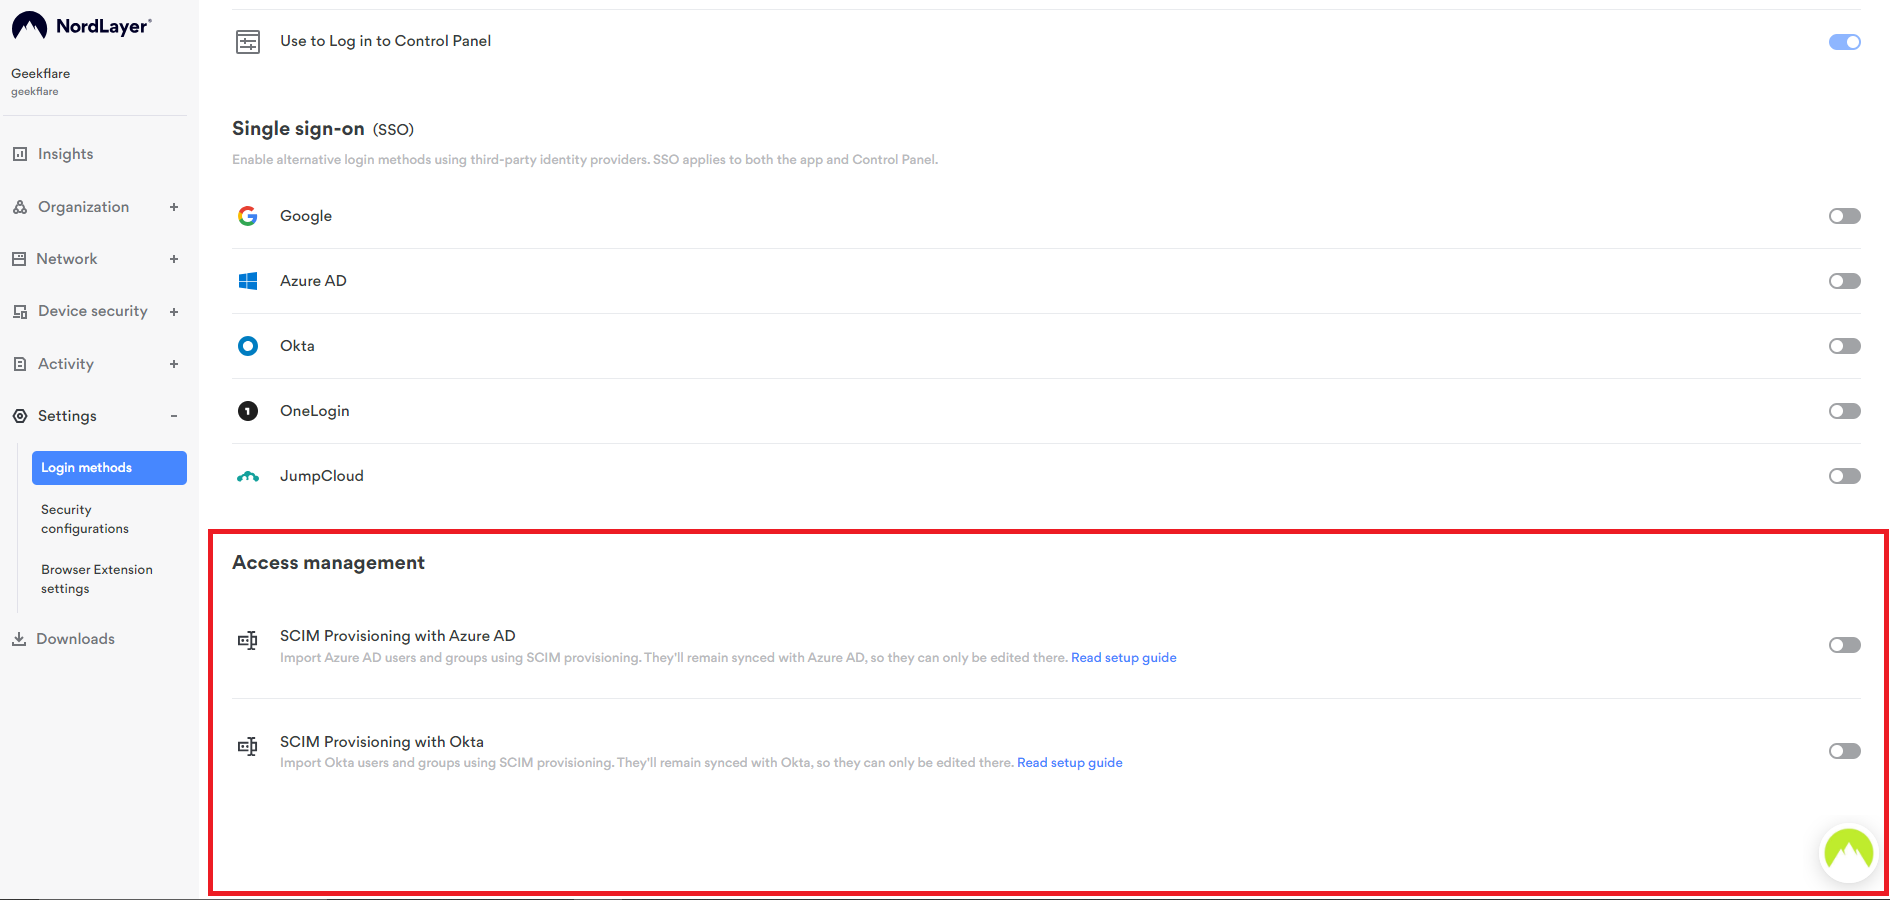Click the Activity sidebar icon
This screenshot has width=1890, height=900.
pos(20,364)
